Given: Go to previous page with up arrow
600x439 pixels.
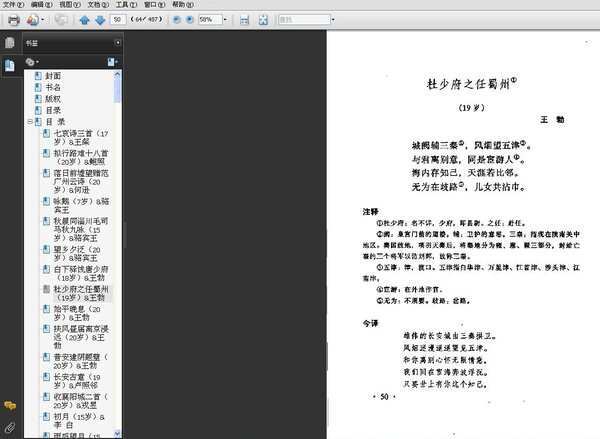Looking at the screenshot, I should click(x=84, y=20).
